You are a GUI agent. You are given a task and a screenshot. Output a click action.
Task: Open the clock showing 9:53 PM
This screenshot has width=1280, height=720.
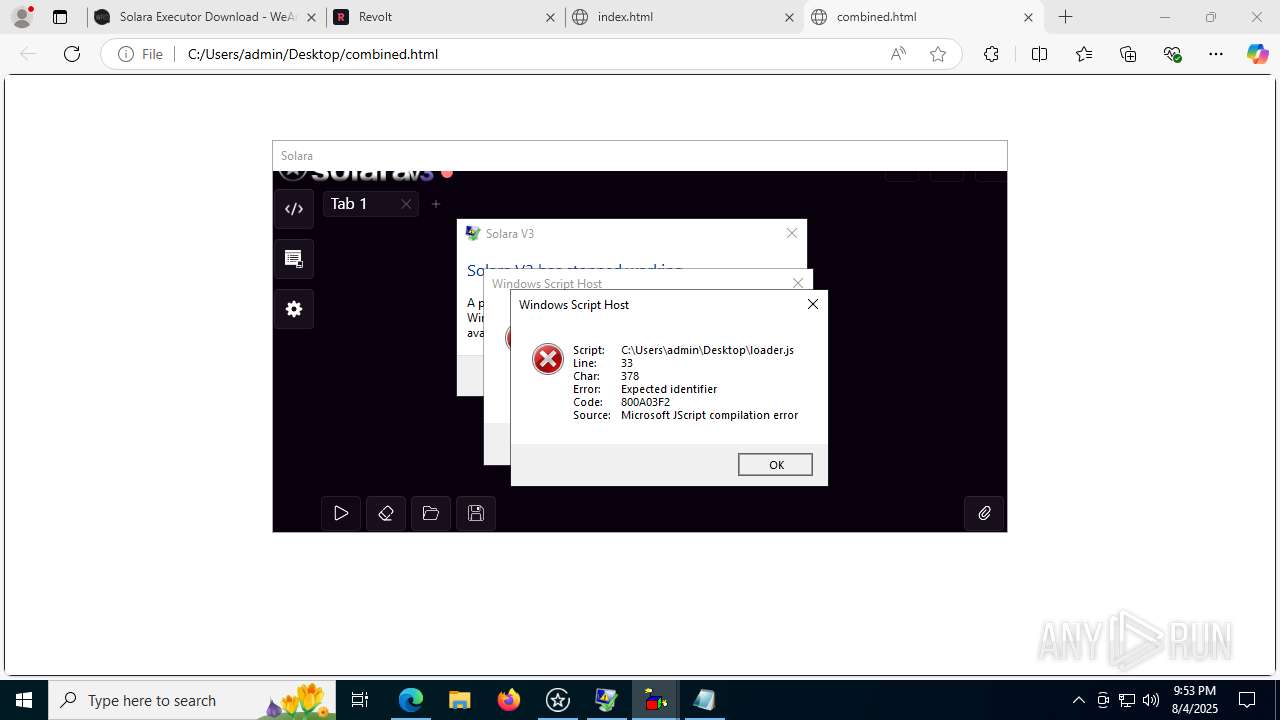coord(1194,700)
